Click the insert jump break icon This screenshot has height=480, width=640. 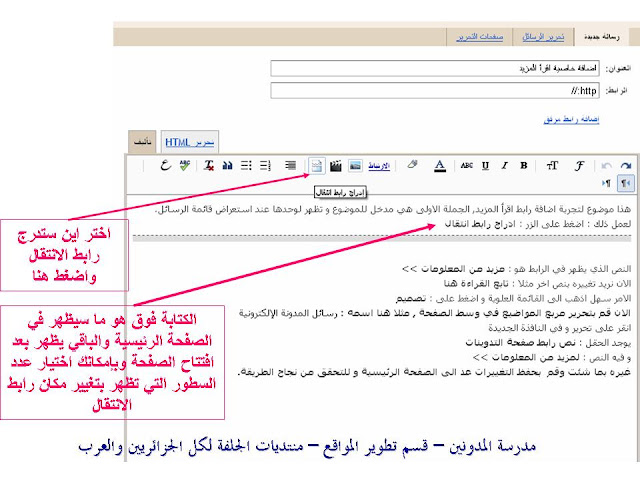tap(317, 166)
